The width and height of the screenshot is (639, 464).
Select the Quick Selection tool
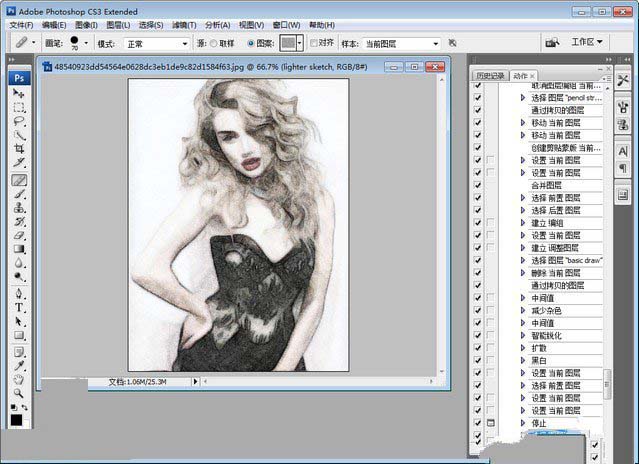point(19,135)
